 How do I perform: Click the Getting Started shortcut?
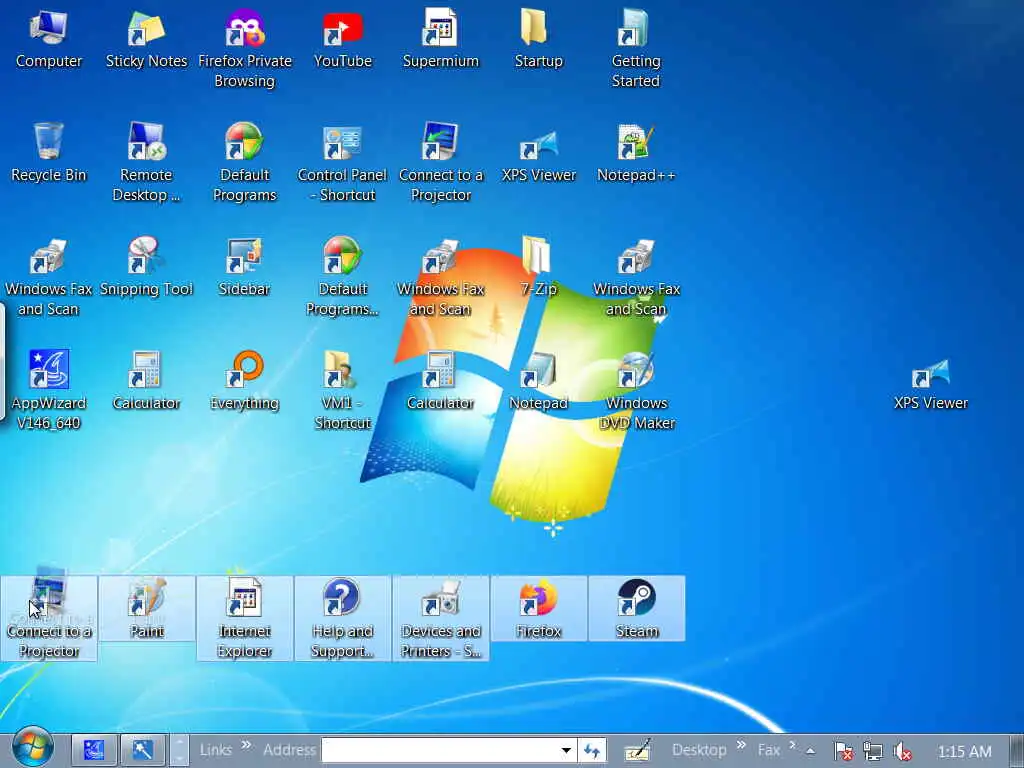[636, 49]
